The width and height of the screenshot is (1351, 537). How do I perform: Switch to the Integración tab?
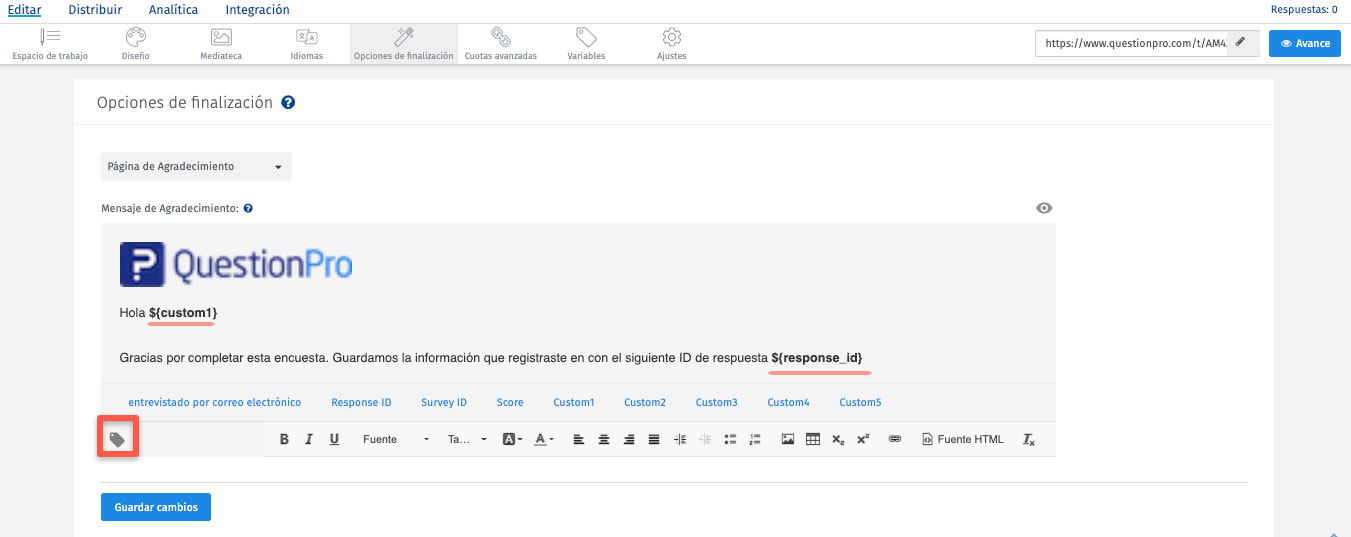[x=258, y=10]
